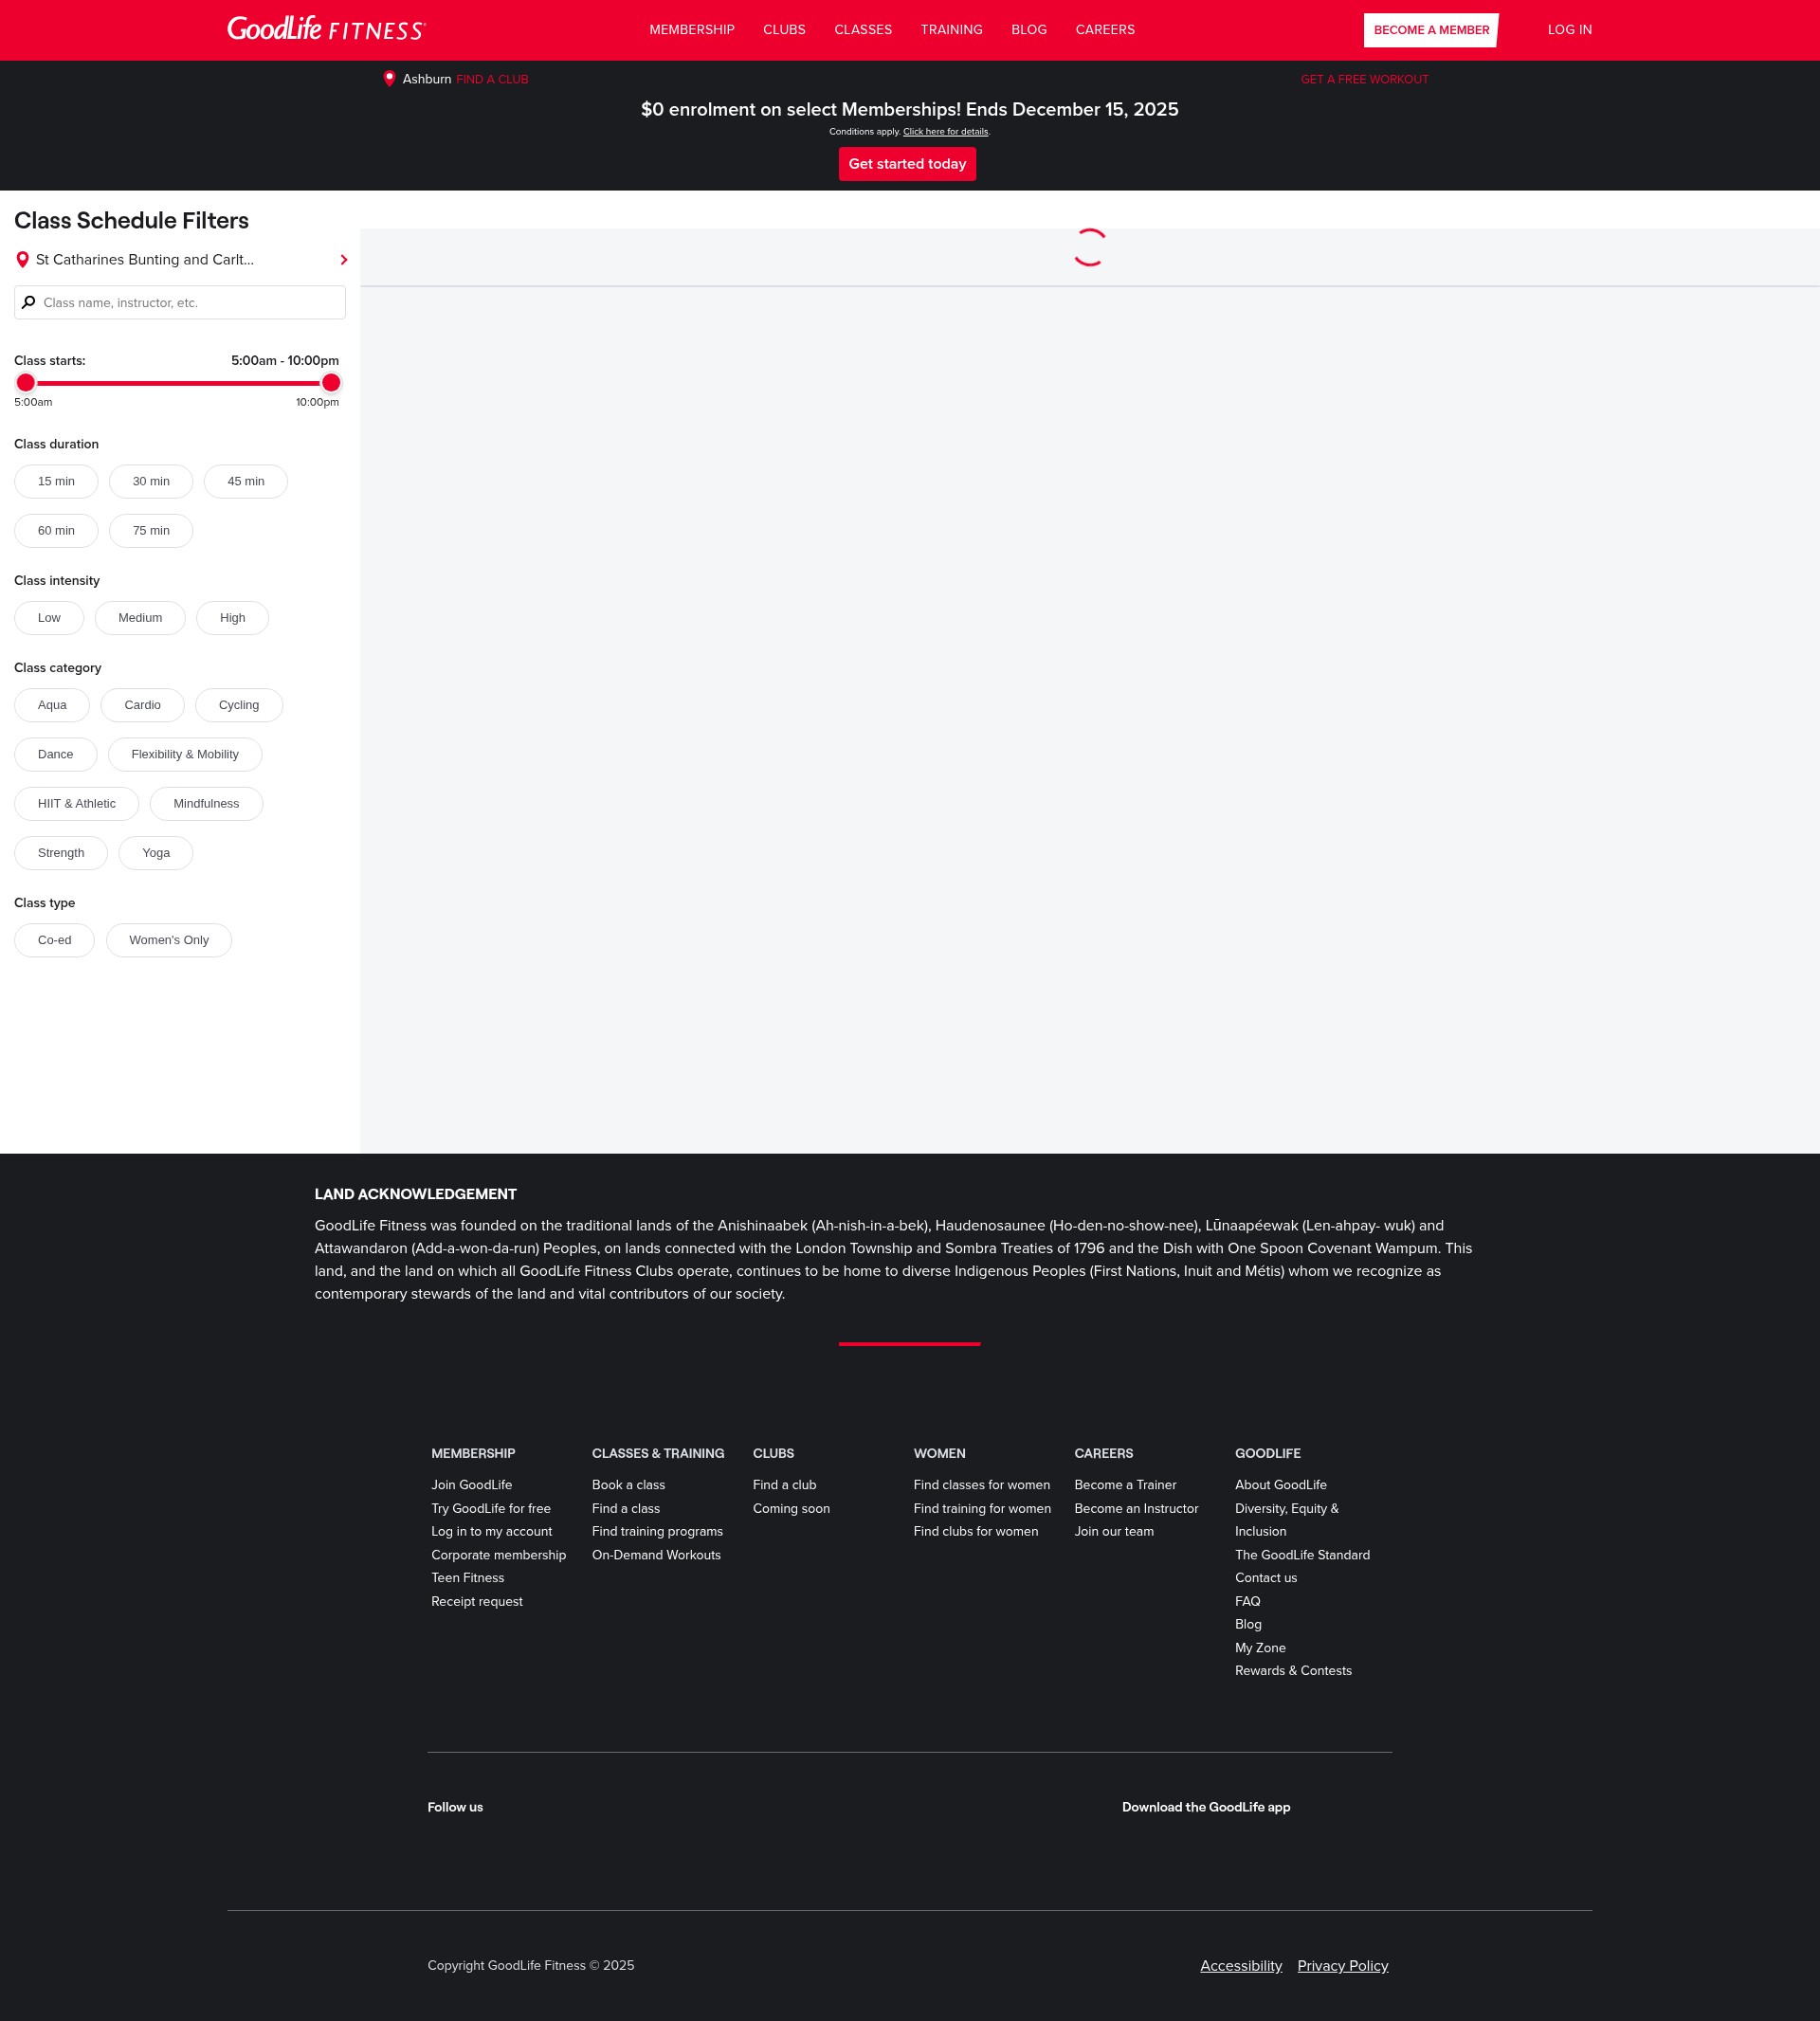
Task: Open Rewards & Contests footer link
Action: click(x=1293, y=1671)
